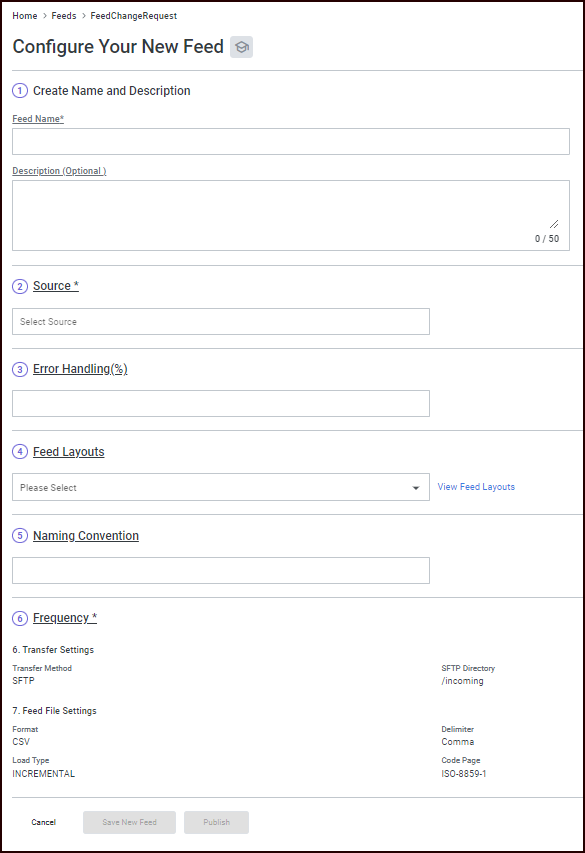The width and height of the screenshot is (585, 853).
Task: Click the step 5 badge near Naming Convention
Action: pos(19,536)
